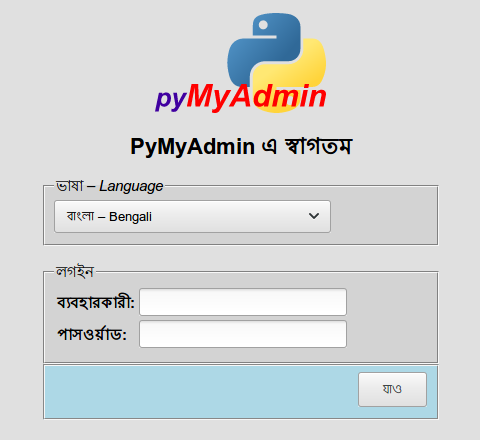Click the ব্যবহারকারী: username label
The width and height of the screenshot is (480, 440).
tap(96, 303)
